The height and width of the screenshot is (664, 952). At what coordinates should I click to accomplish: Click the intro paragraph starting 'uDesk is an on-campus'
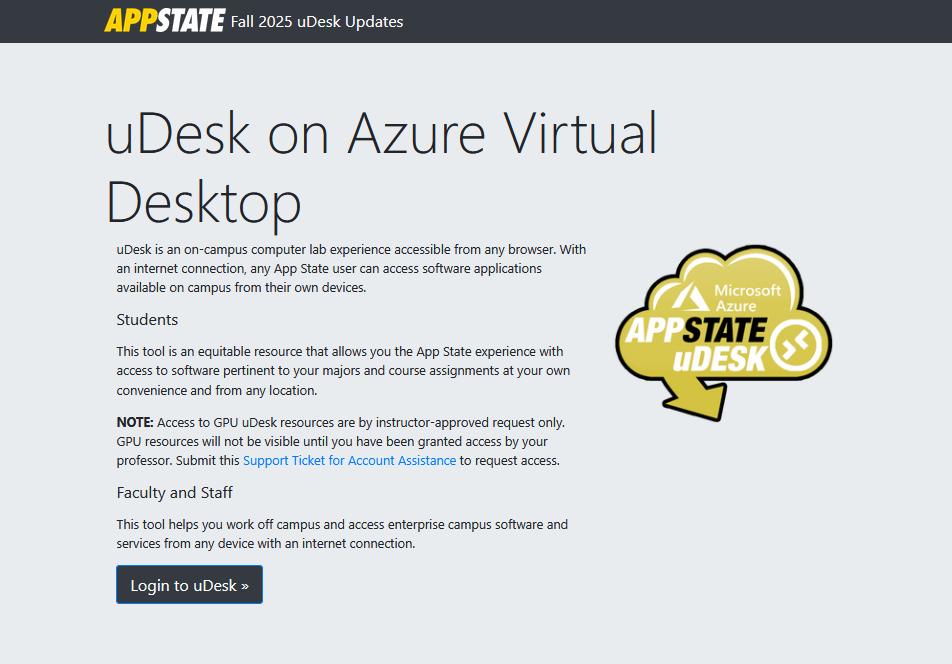tap(351, 268)
